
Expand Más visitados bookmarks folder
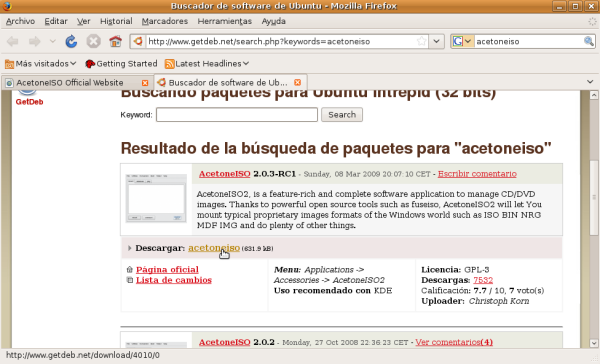click(41, 64)
